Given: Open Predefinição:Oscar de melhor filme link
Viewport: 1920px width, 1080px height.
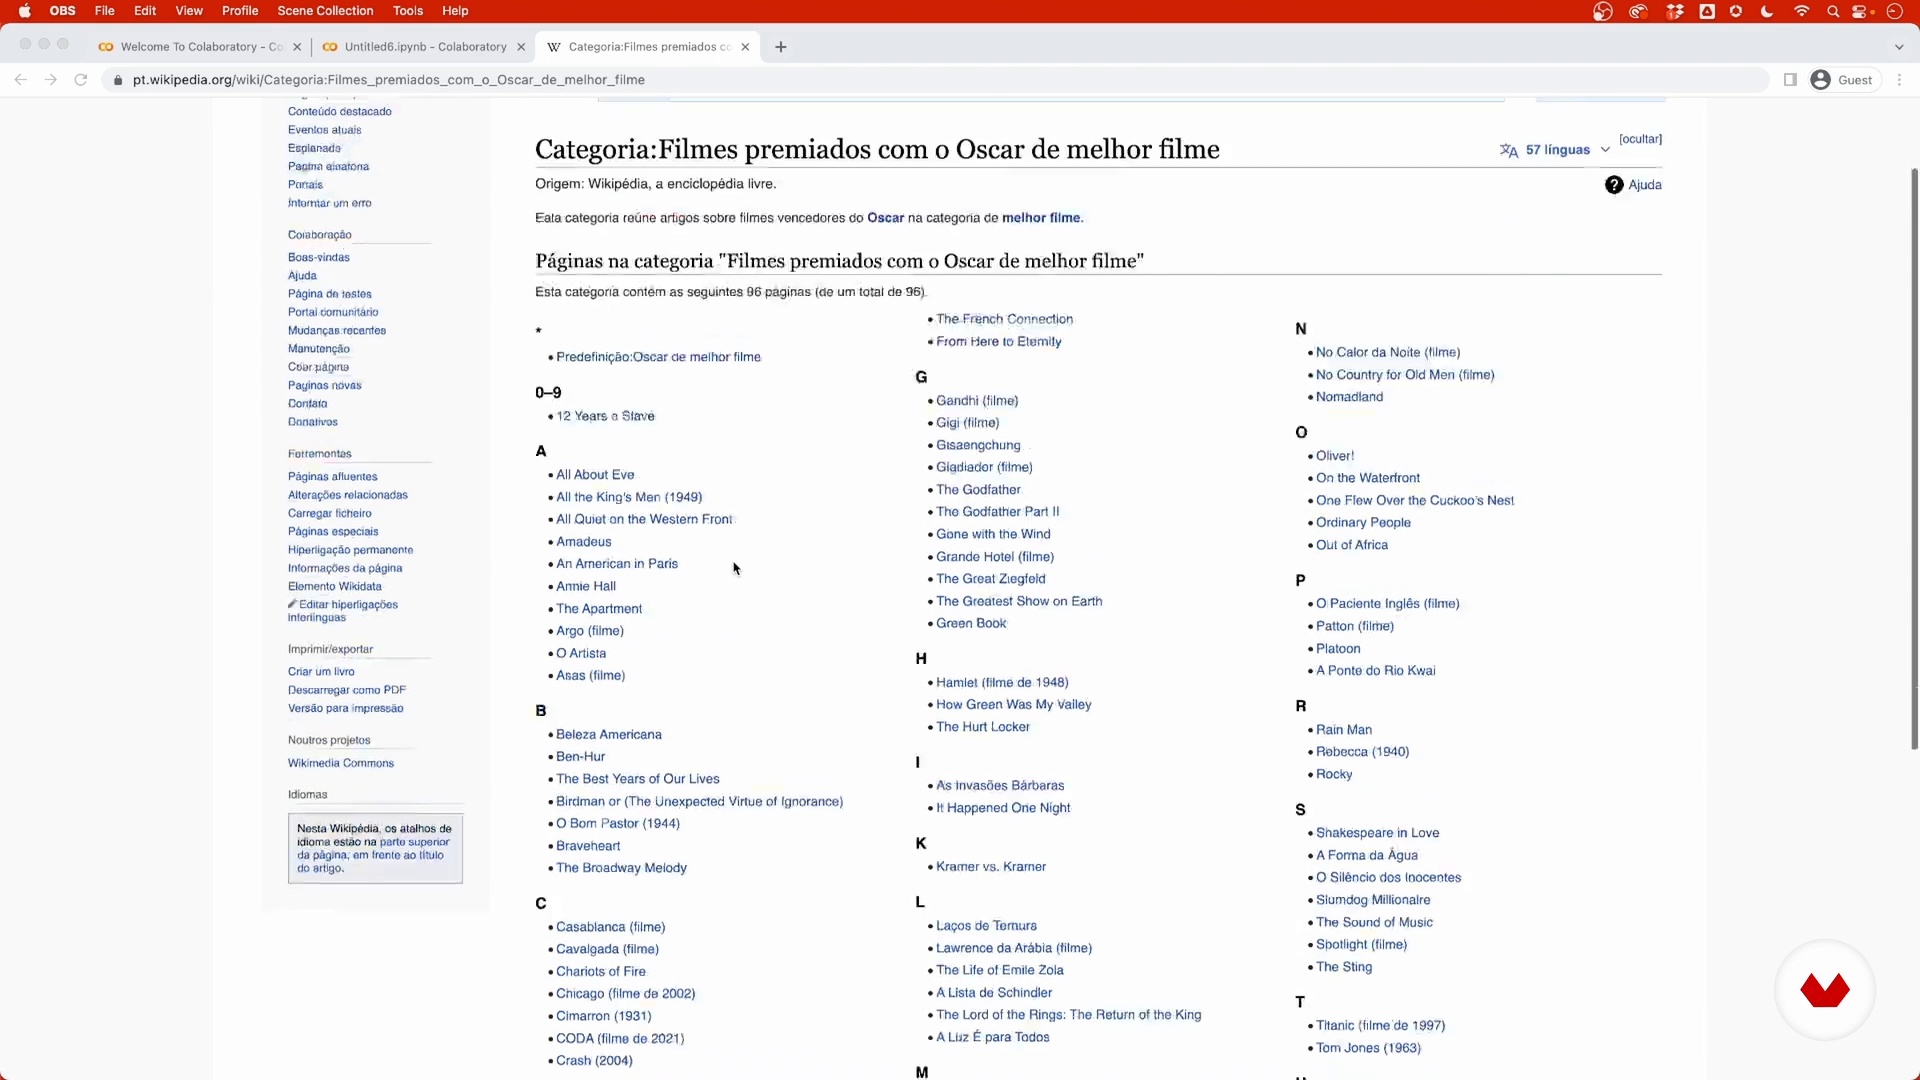Looking at the screenshot, I should click(x=658, y=357).
